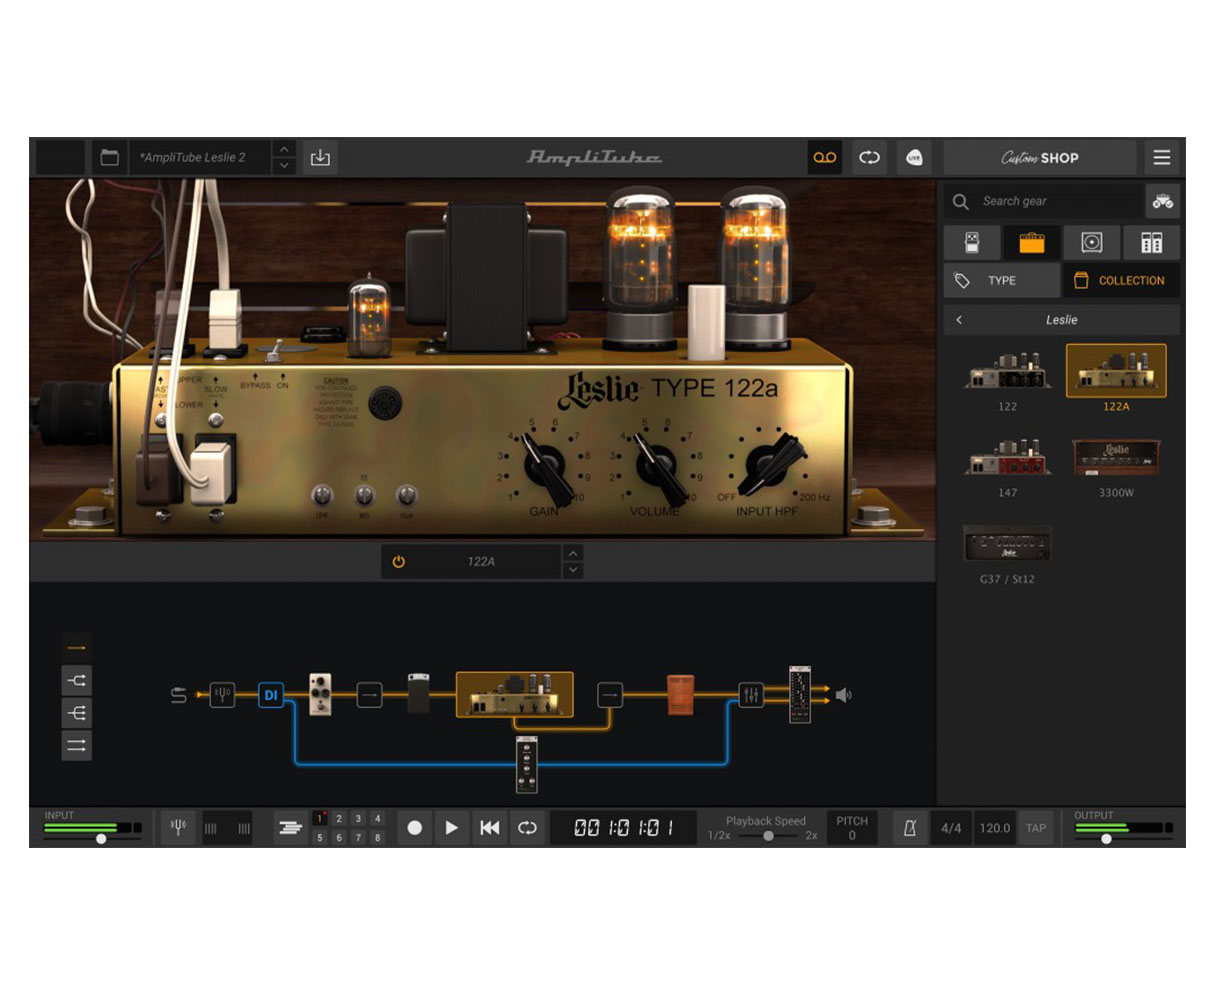
Task: Toggle the 122A power button
Action: [x=398, y=562]
